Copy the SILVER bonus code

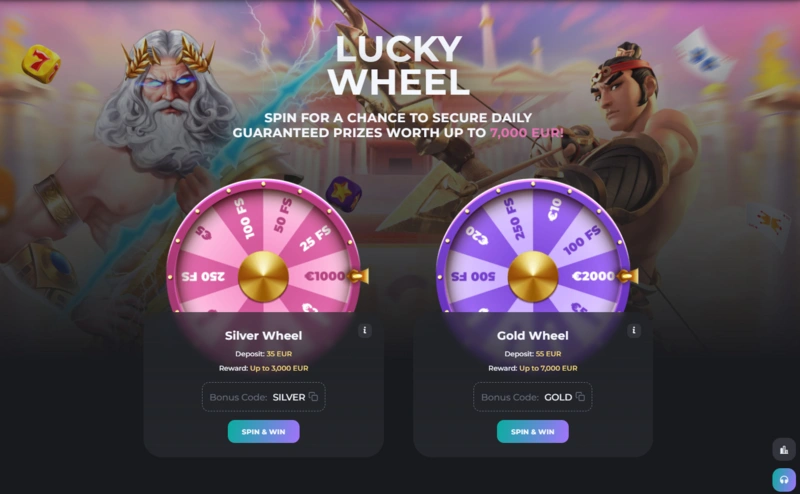tap(313, 397)
